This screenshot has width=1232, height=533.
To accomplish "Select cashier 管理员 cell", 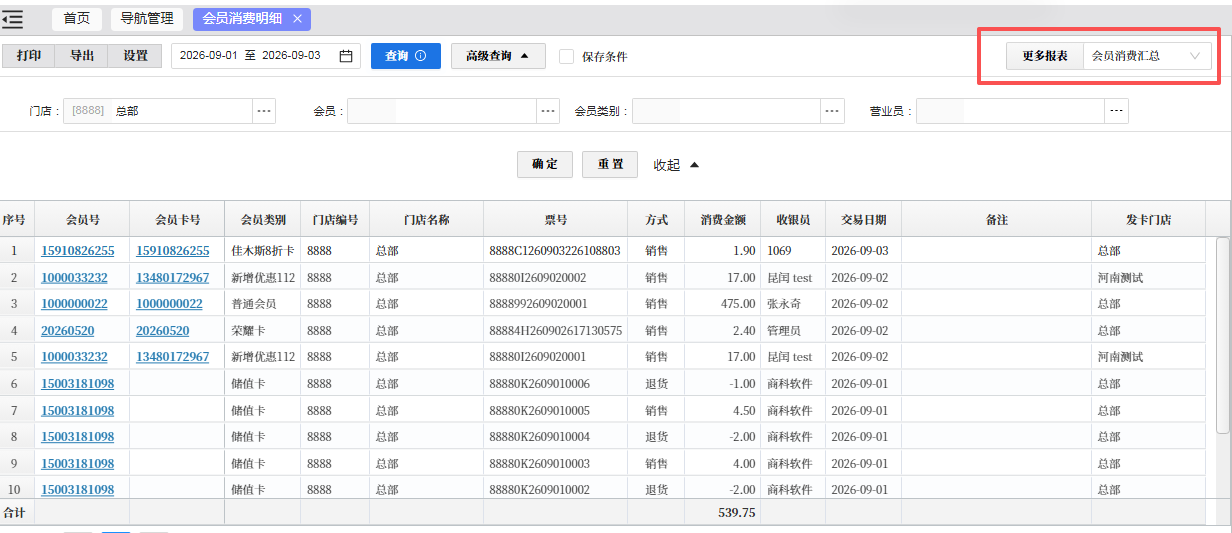I will (x=793, y=330).
